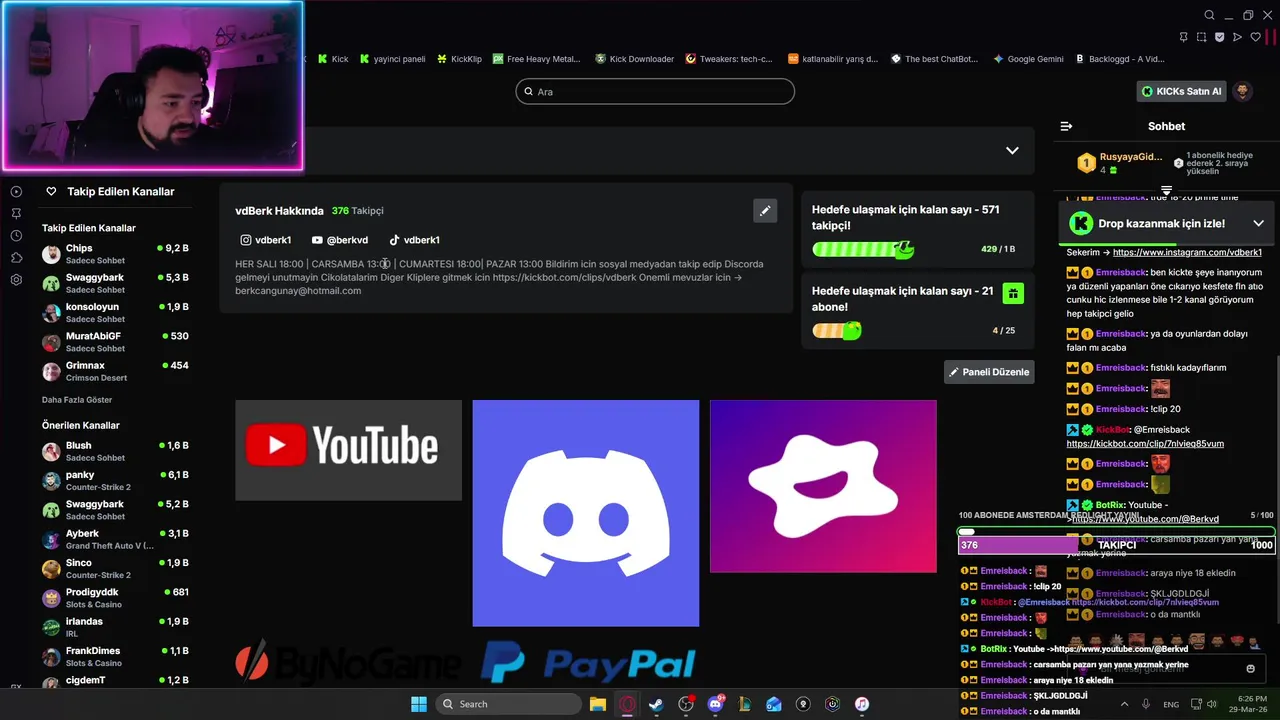
Task: Open the user profile avatar
Action: (x=1242, y=91)
